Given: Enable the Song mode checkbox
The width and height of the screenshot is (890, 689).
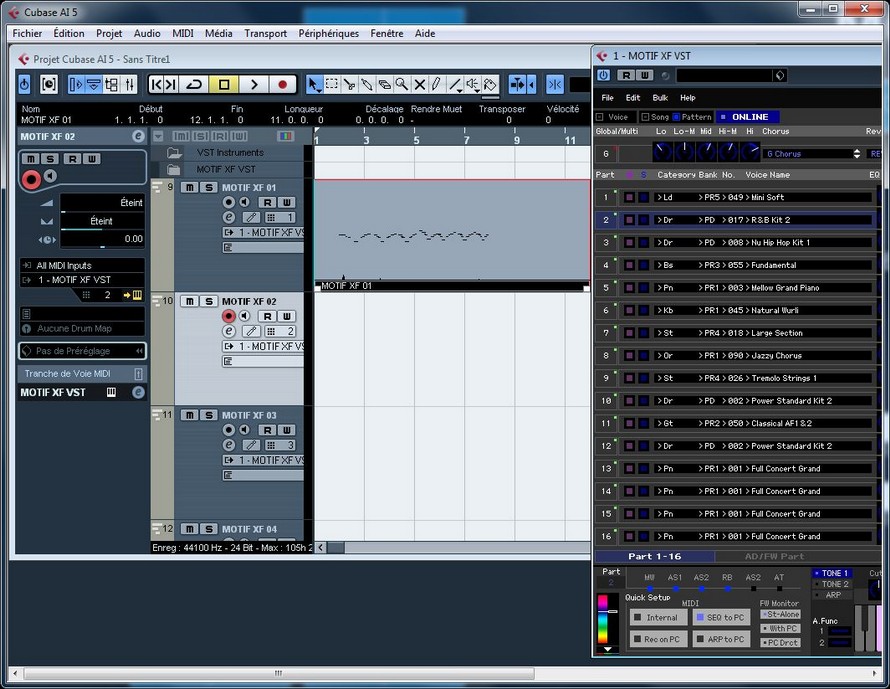Looking at the screenshot, I should 646,117.
